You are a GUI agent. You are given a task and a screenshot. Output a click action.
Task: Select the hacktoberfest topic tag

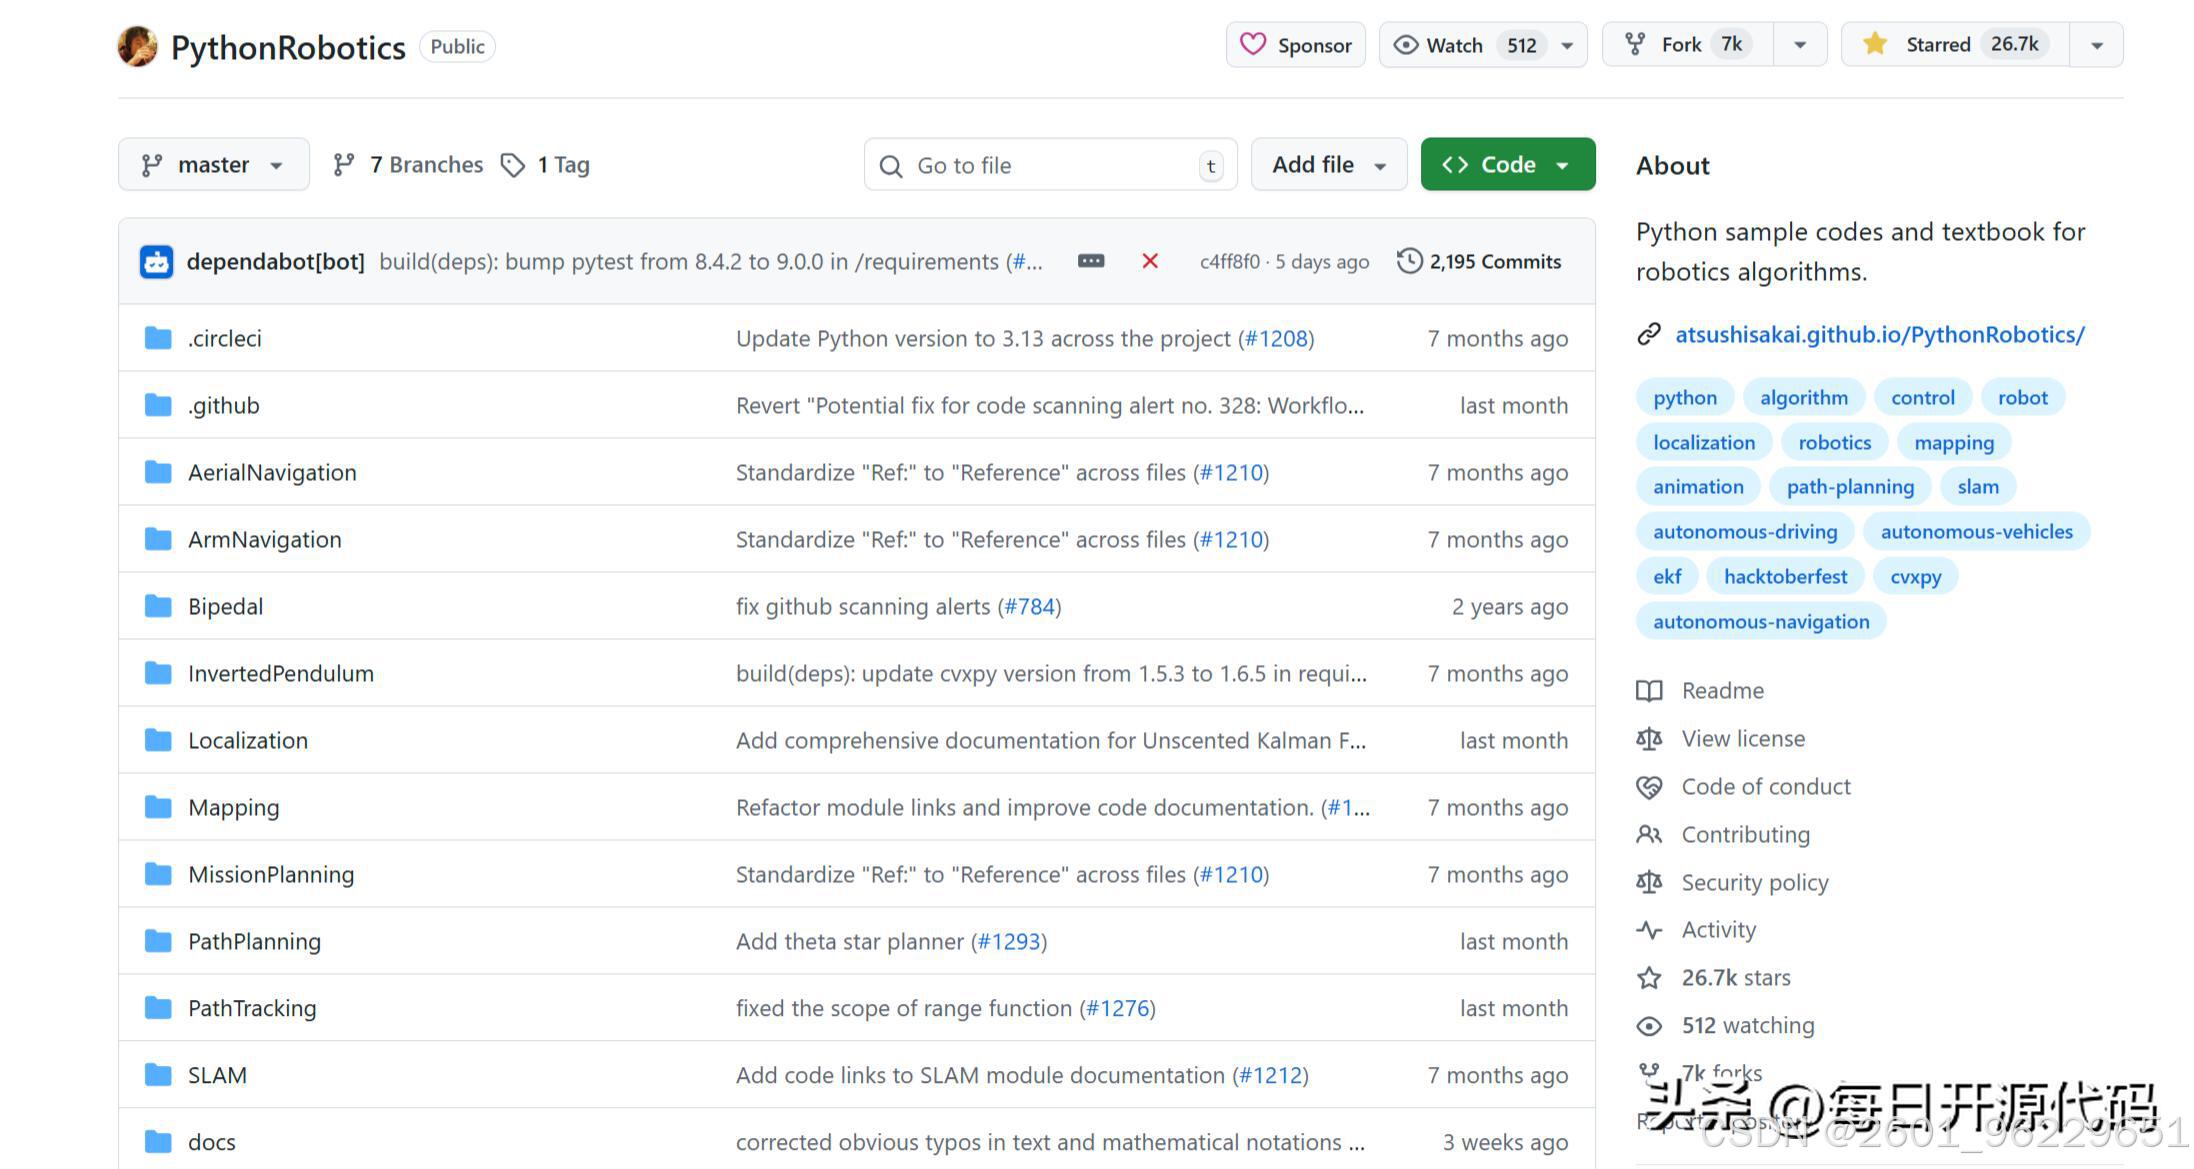pos(1785,576)
